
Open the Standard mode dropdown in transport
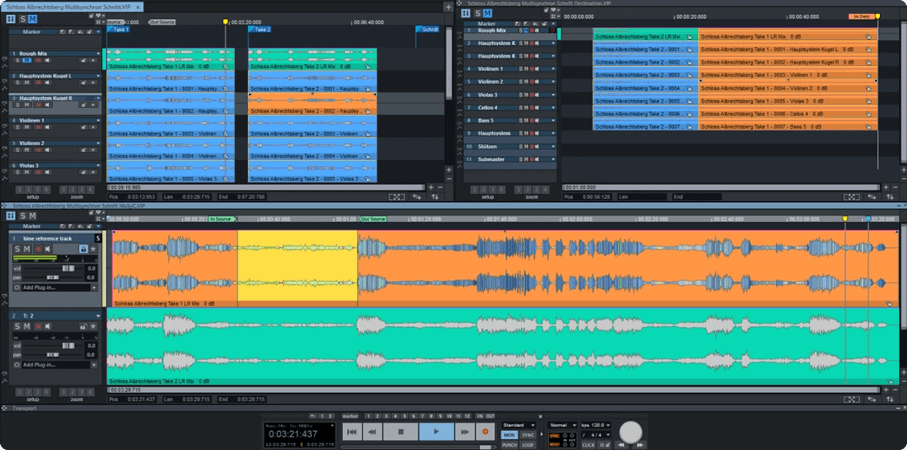[x=518, y=425]
